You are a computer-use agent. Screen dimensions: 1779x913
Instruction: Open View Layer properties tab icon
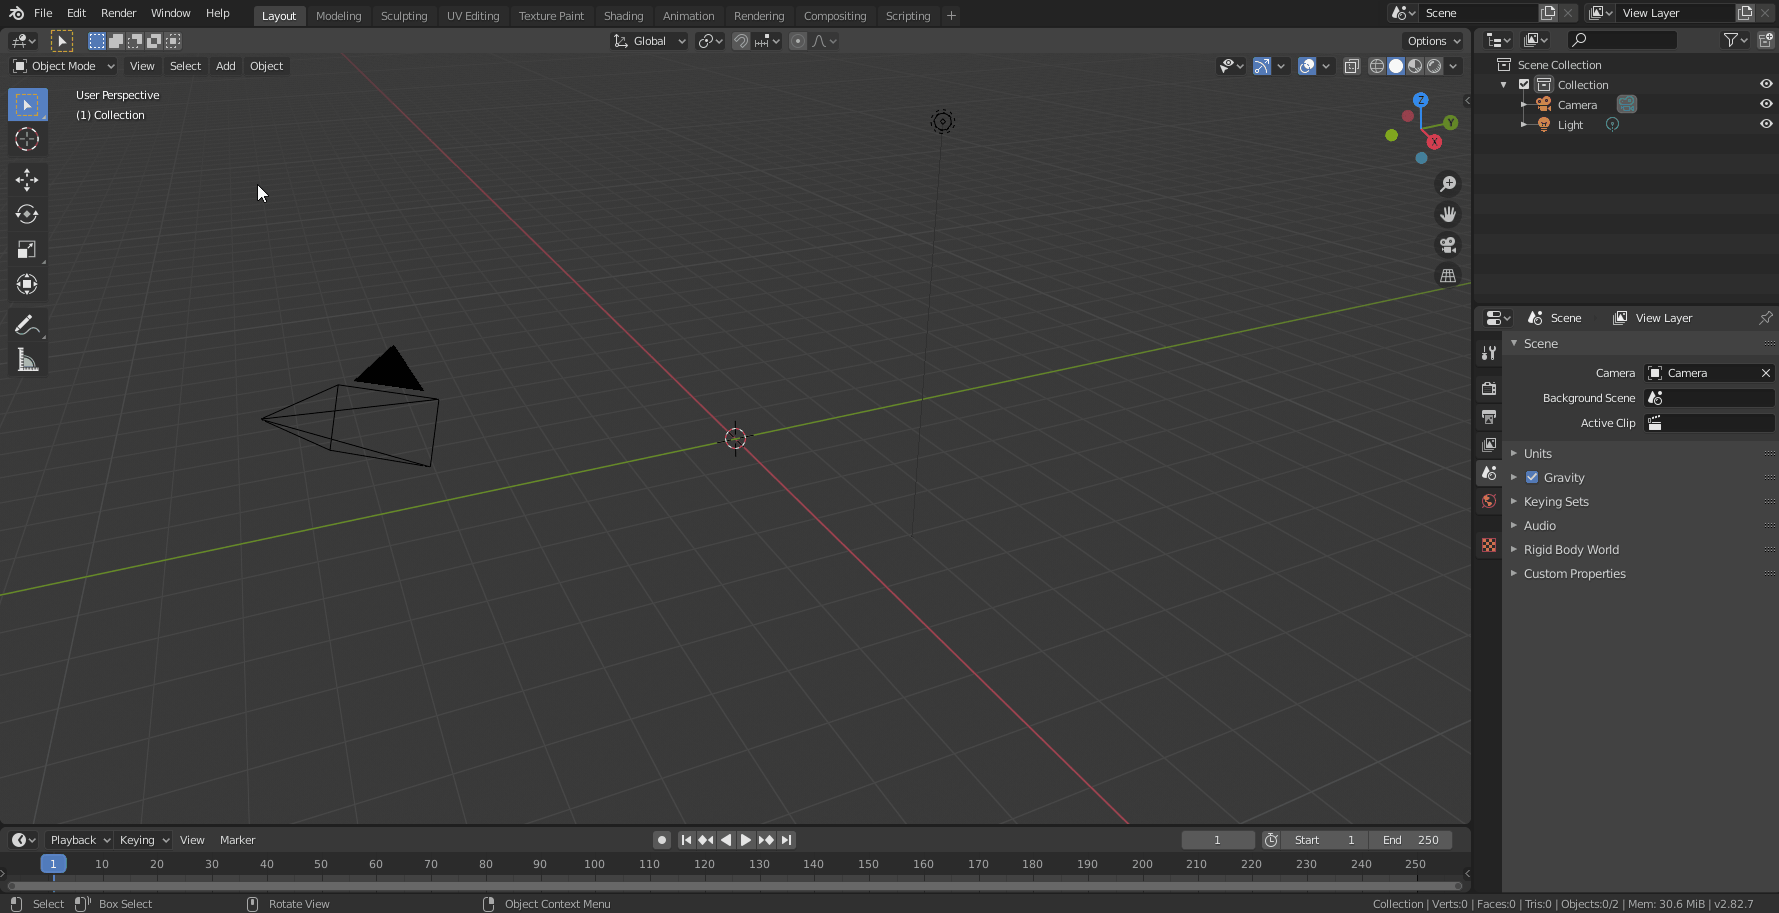(1489, 444)
